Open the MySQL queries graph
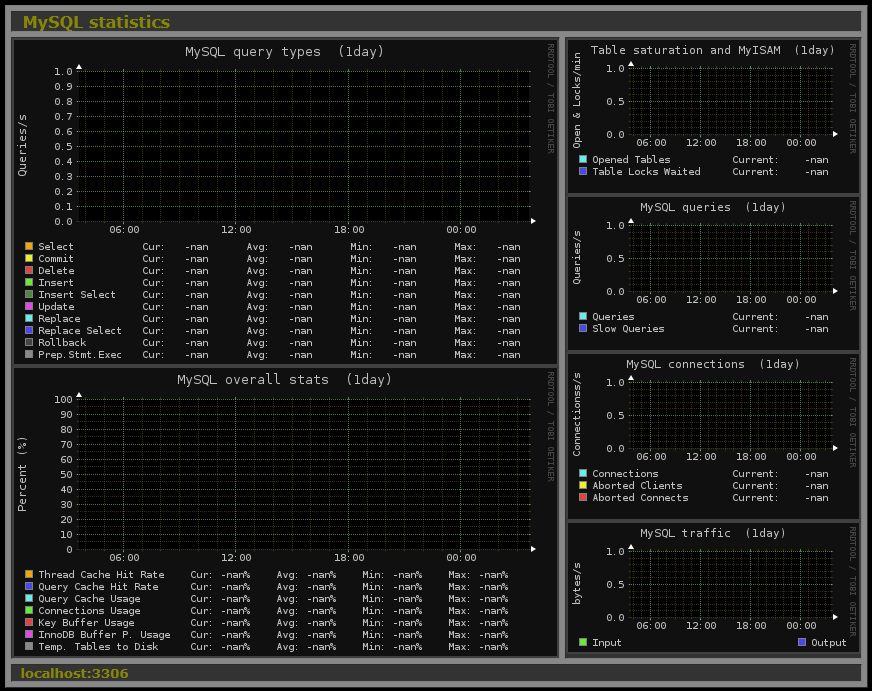 713,274
